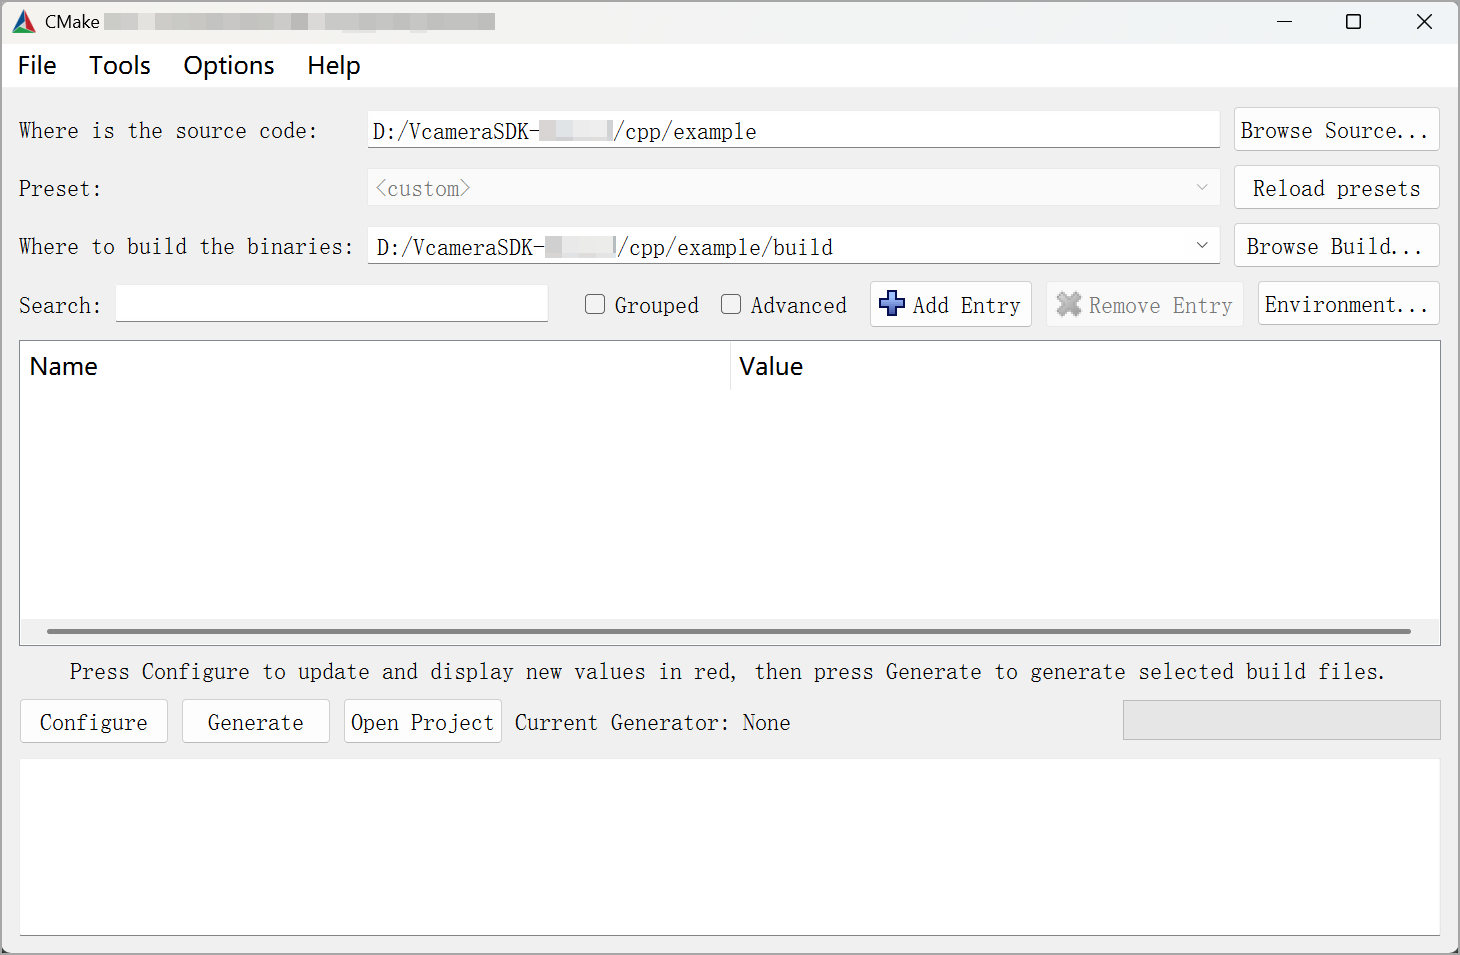Close the CMake window
The image size is (1460, 955).
pyautogui.click(x=1425, y=22)
